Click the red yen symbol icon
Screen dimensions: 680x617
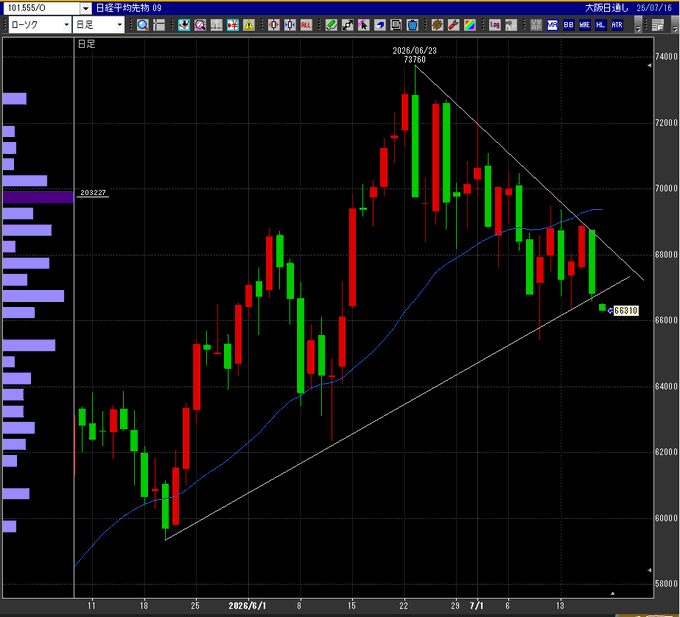pyautogui.click(x=233, y=25)
